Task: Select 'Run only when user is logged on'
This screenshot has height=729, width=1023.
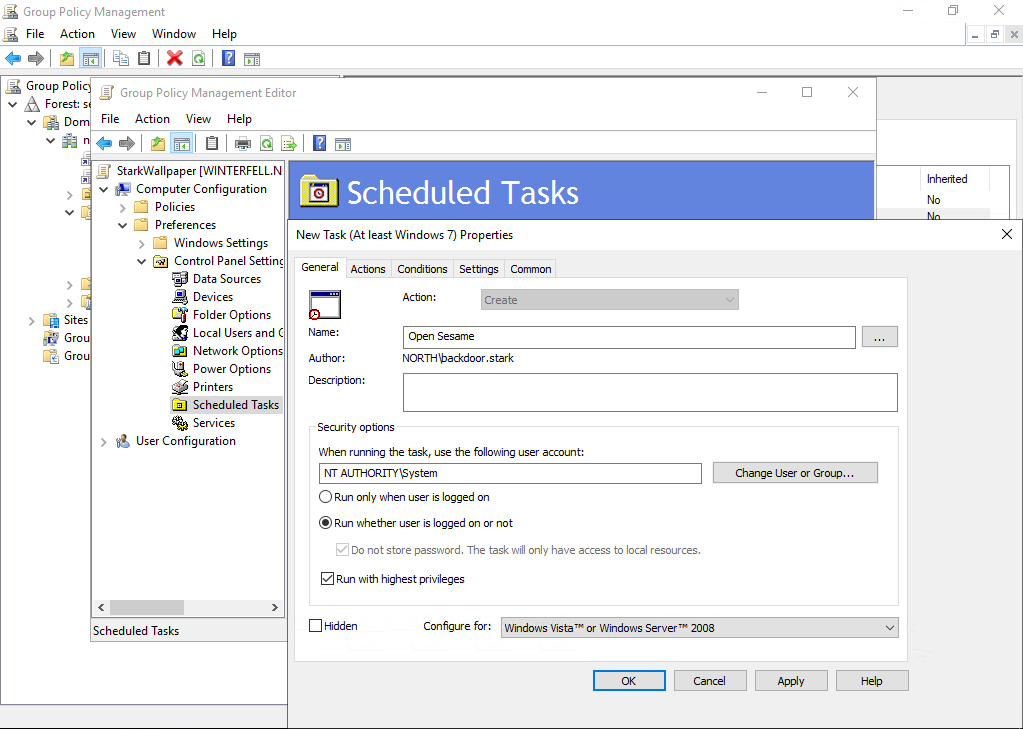Action: click(326, 497)
